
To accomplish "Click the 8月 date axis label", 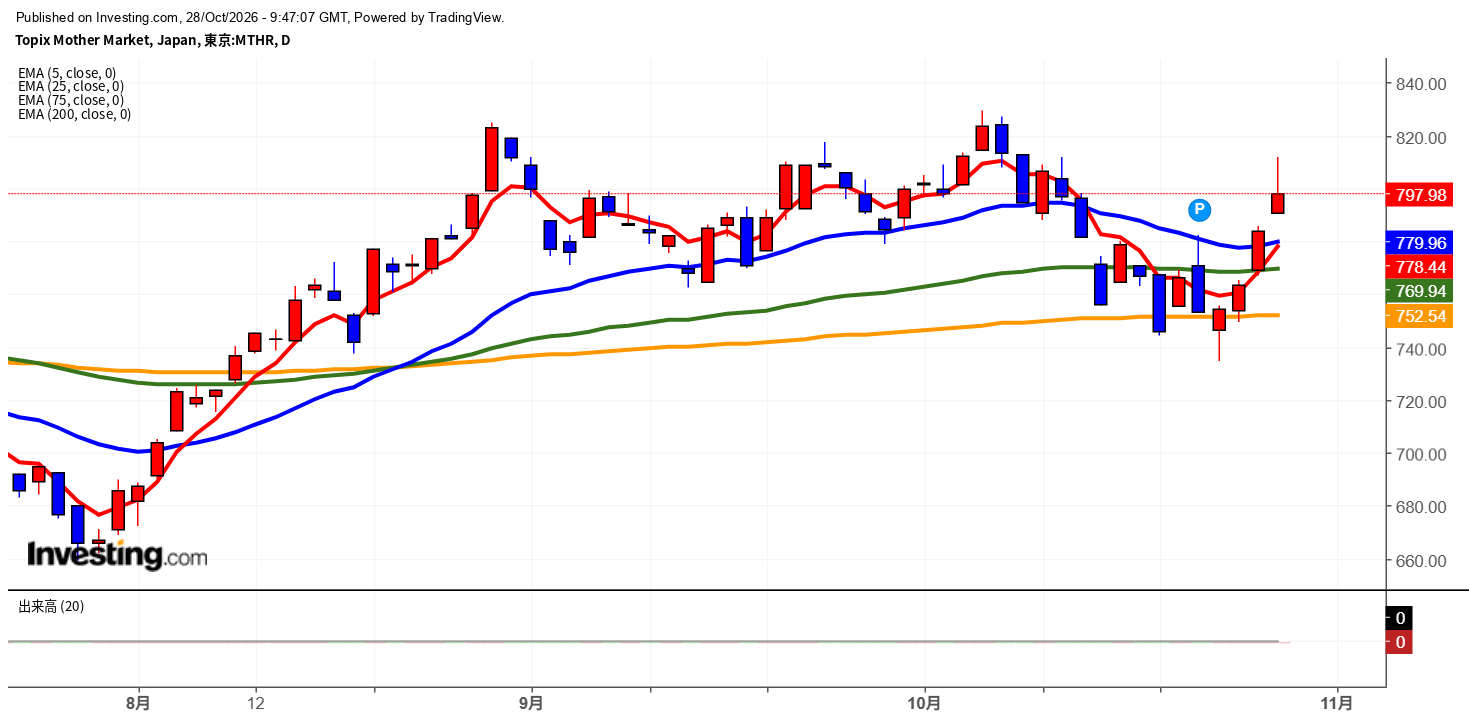I will (x=139, y=703).
